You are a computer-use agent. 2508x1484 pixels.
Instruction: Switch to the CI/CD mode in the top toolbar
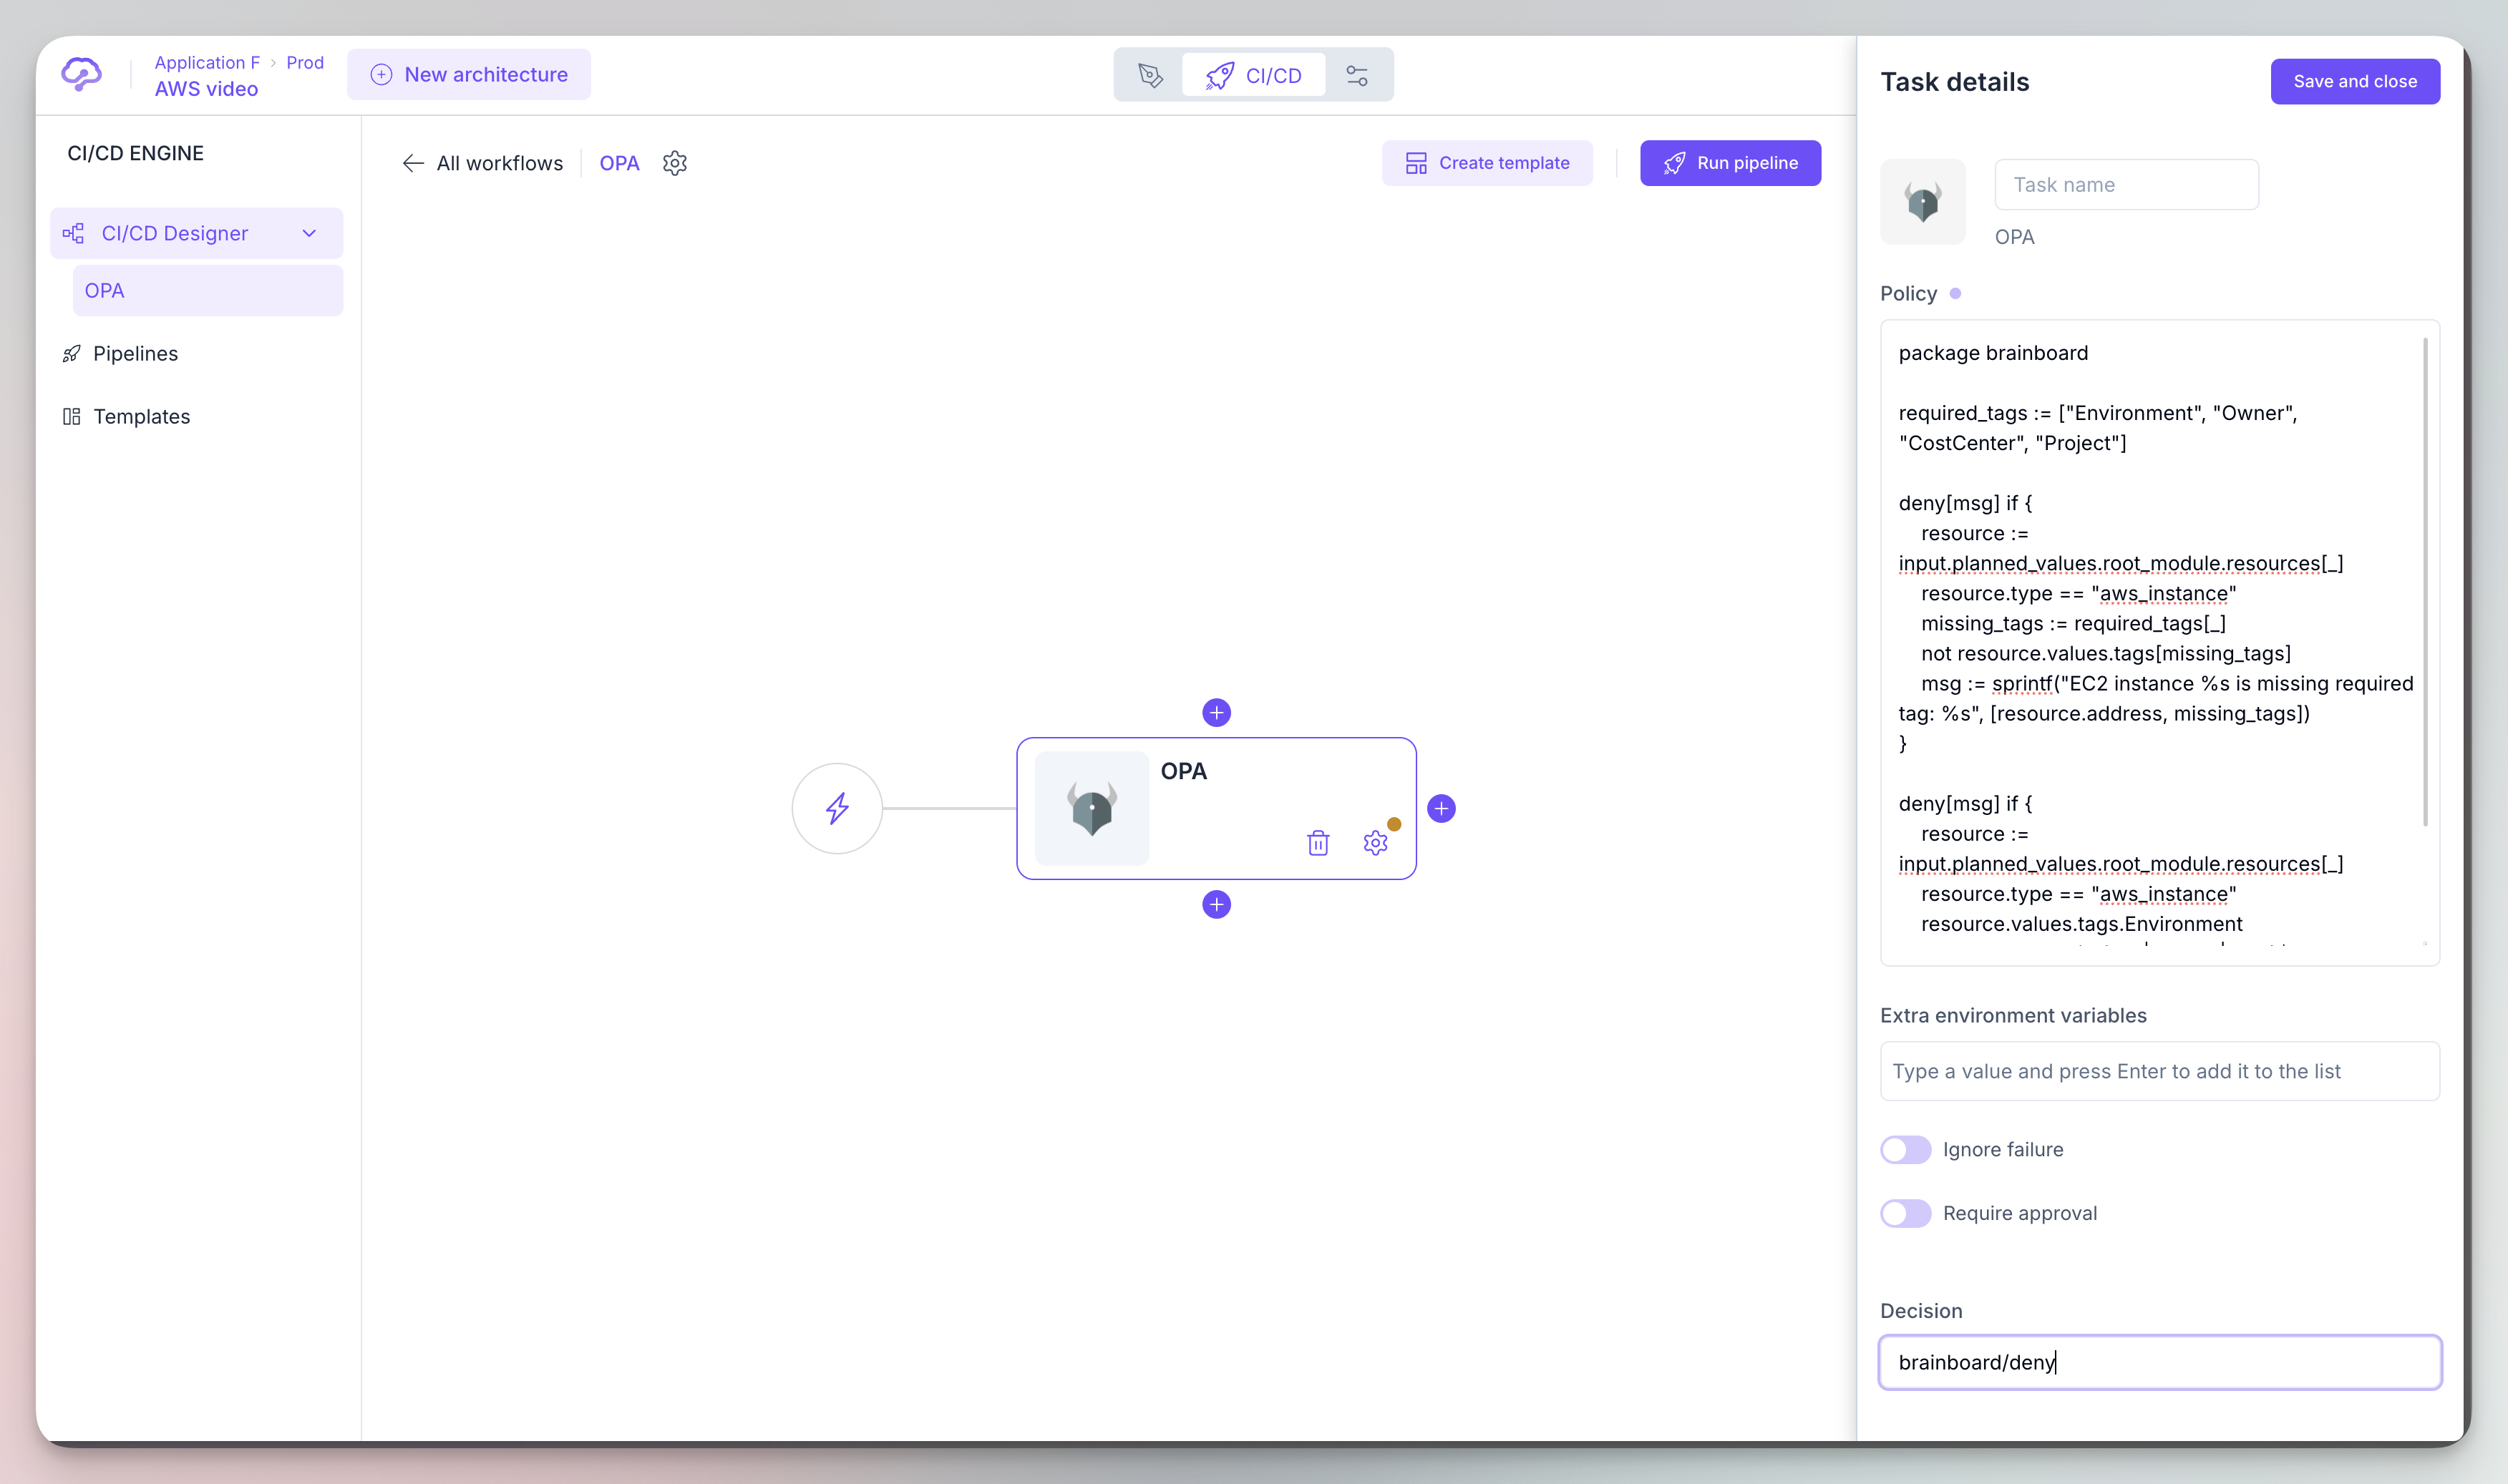pyautogui.click(x=1254, y=74)
